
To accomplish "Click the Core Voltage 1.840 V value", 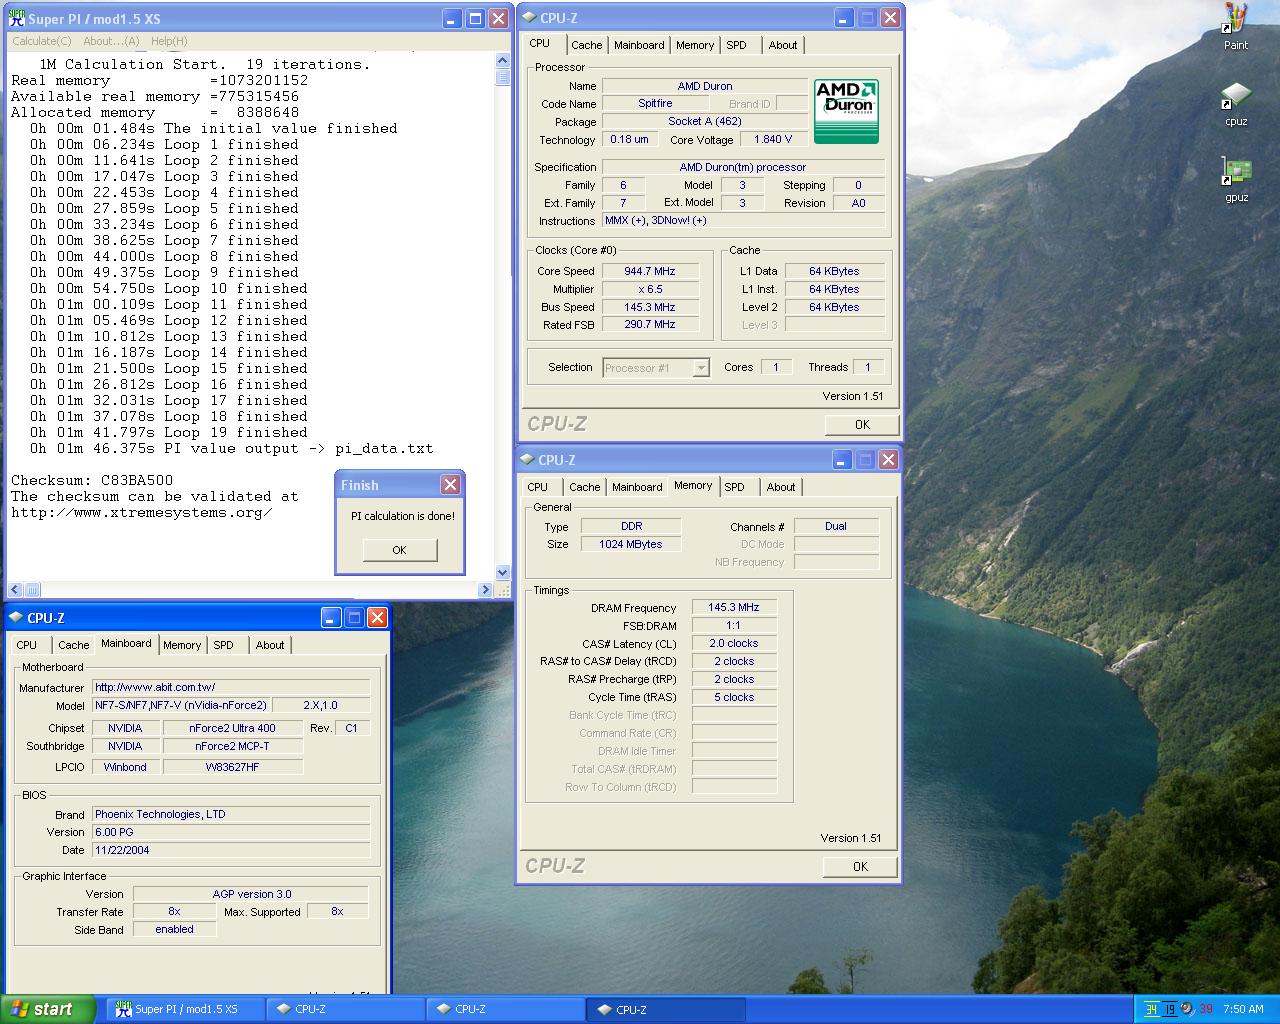I will (x=773, y=139).
